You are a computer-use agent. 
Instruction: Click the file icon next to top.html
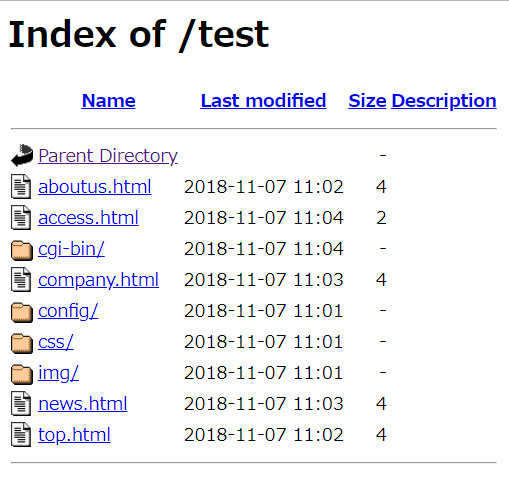pyautogui.click(x=21, y=435)
